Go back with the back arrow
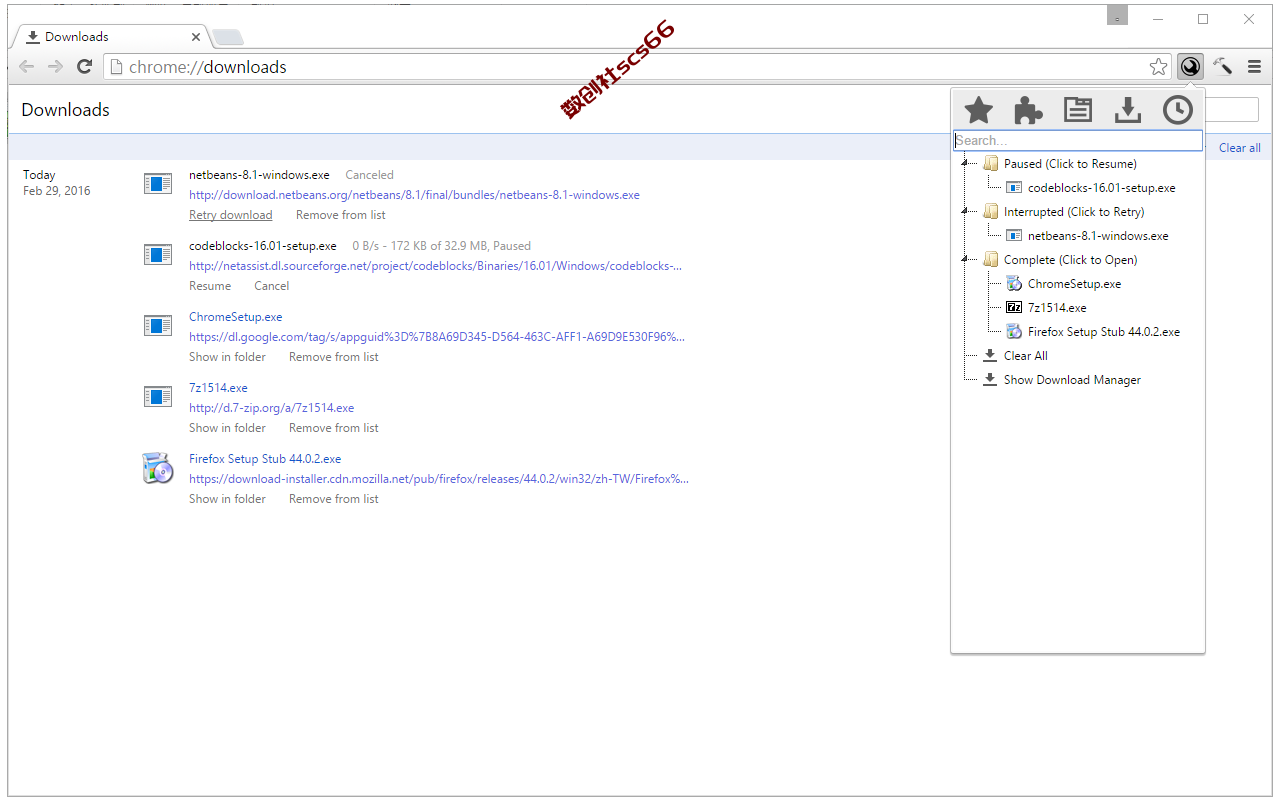 [x=27, y=67]
